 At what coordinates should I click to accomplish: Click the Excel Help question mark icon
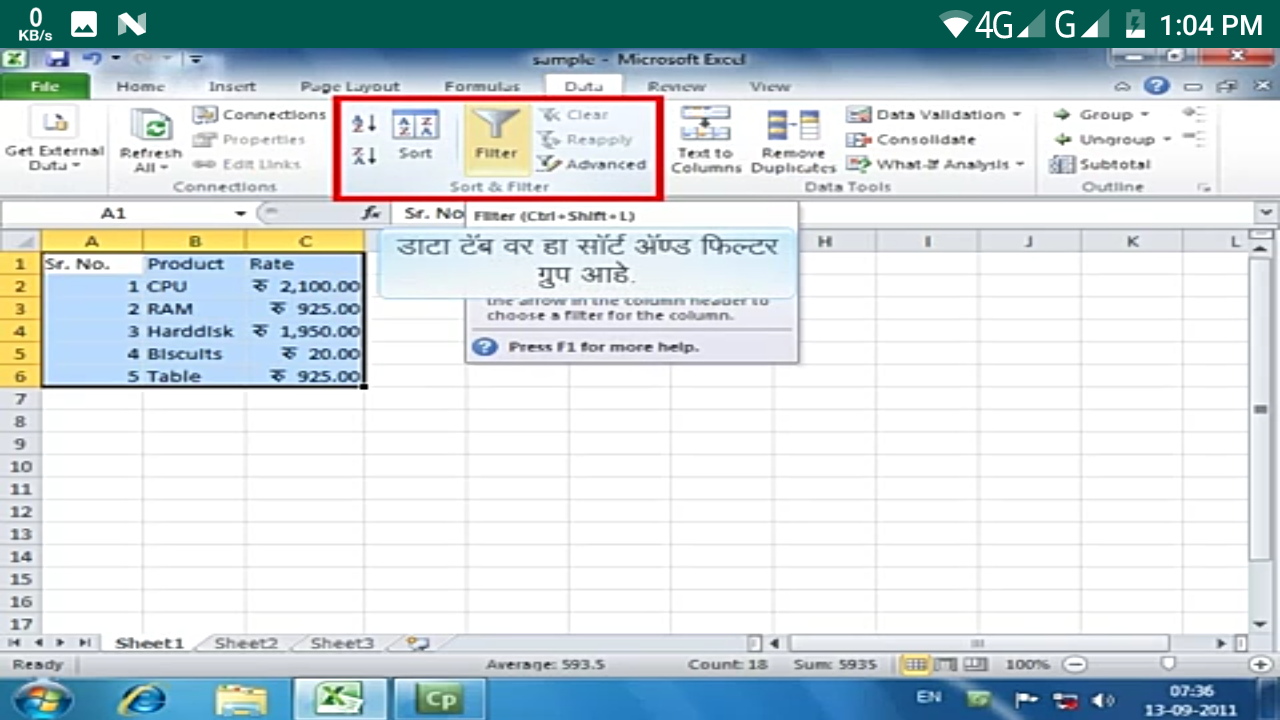[x=1156, y=87]
